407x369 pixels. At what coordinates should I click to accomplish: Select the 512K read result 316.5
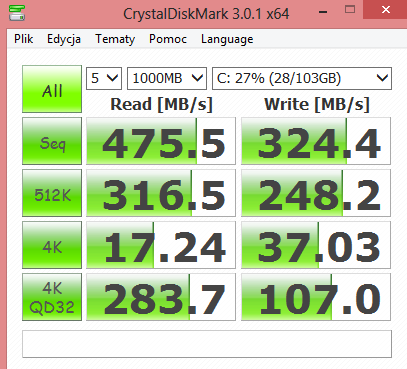tap(161, 193)
